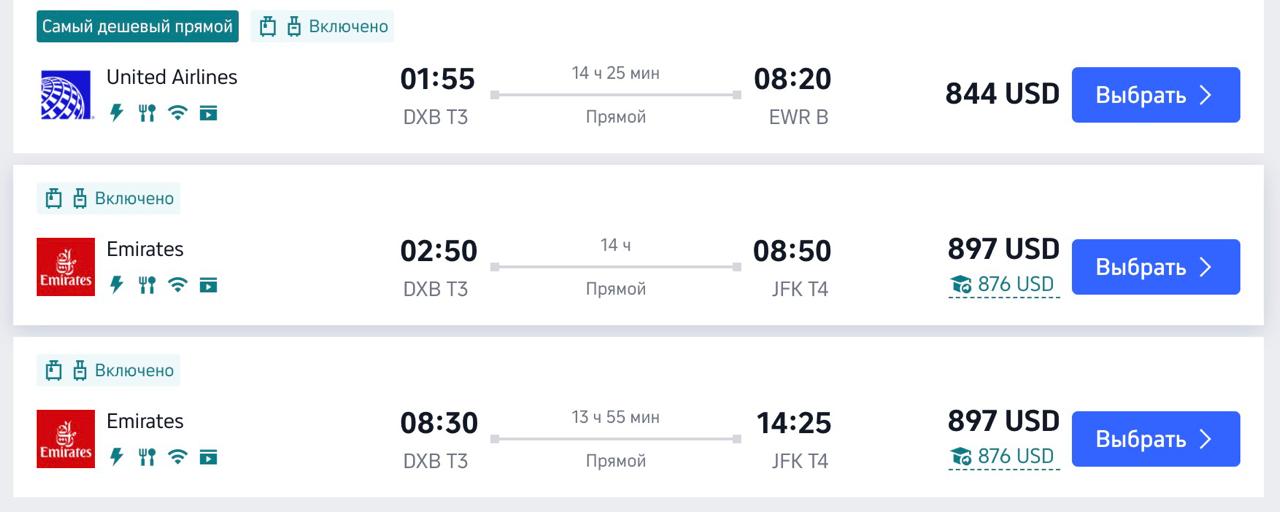Click the entertainment screen icon for United Airlines
The image size is (1280, 512).
tap(208, 113)
